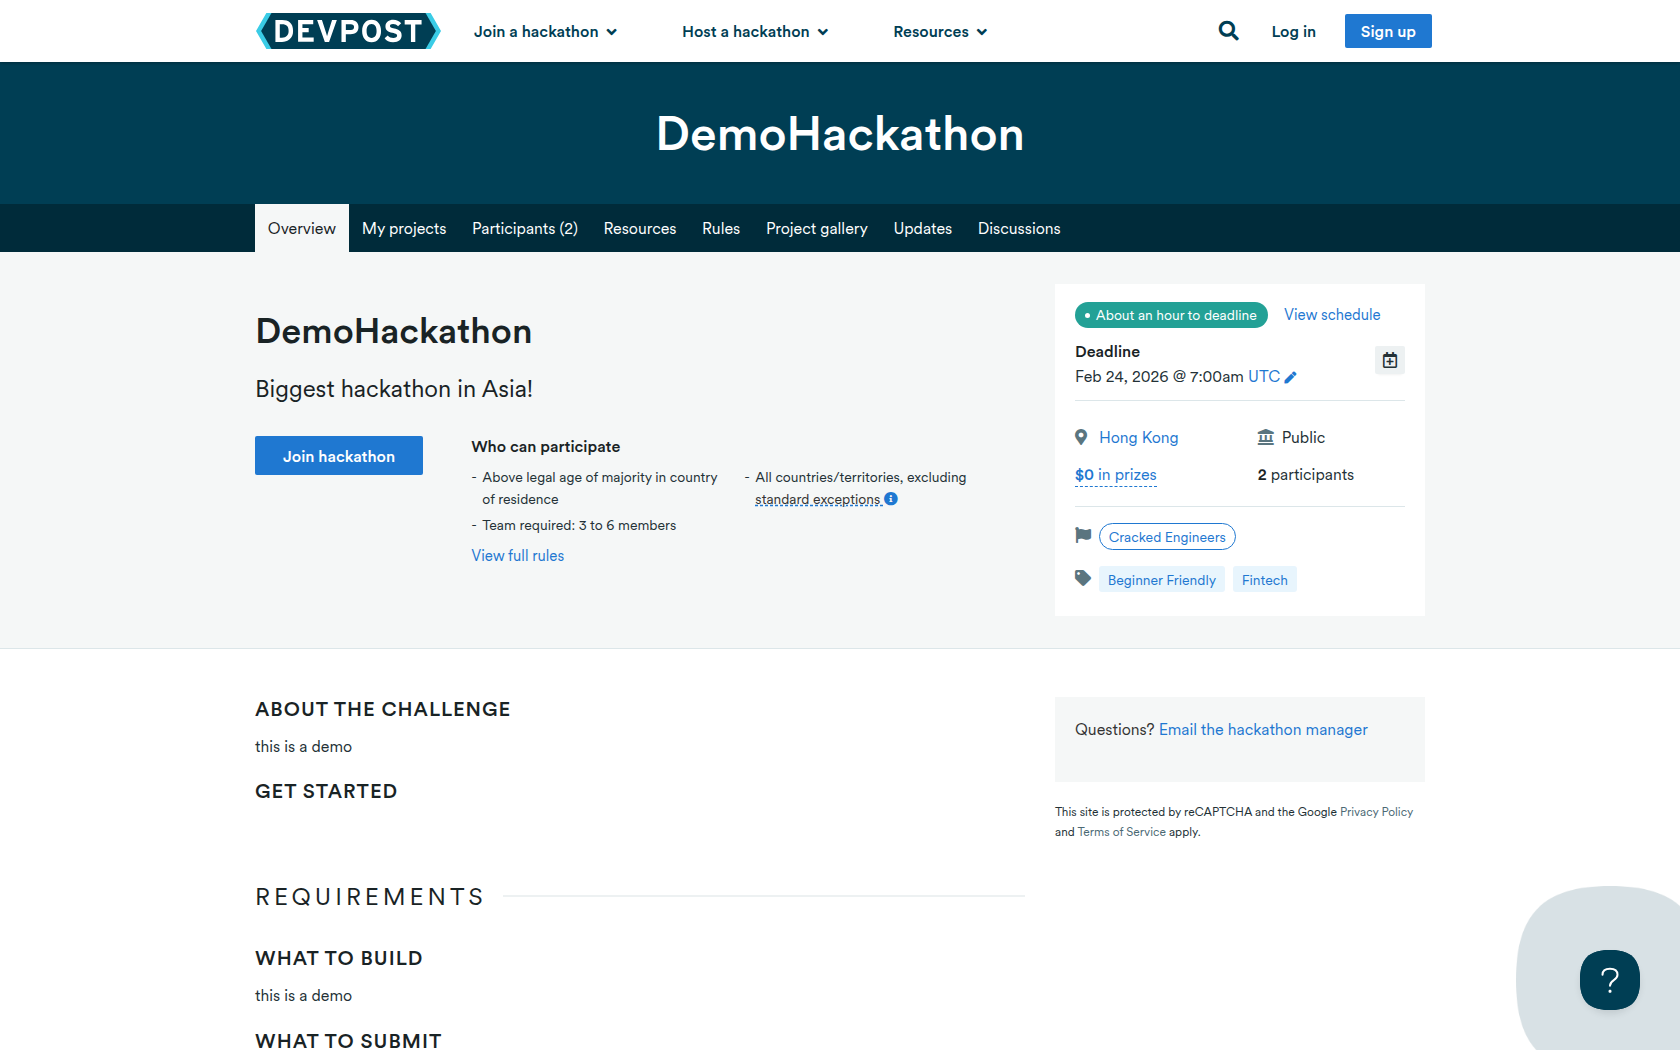Click the tag icon beside Beginner Friendly

(x=1082, y=578)
